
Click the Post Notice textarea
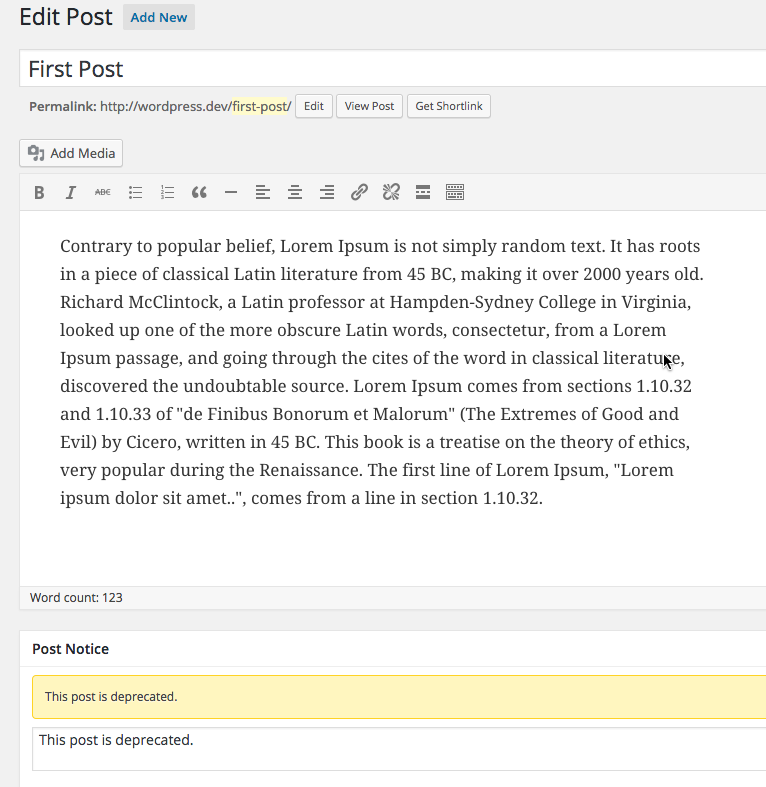pyautogui.click(x=399, y=749)
